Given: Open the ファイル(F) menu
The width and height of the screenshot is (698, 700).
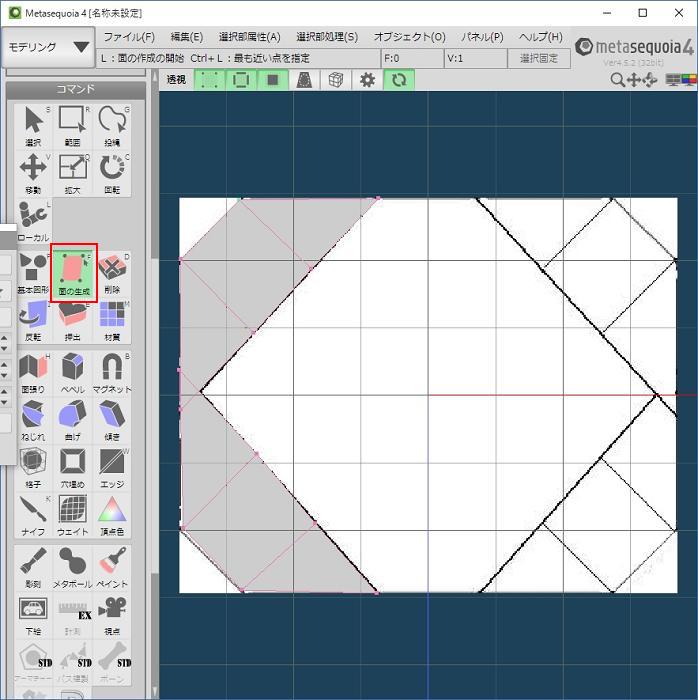Looking at the screenshot, I should coord(129,37).
